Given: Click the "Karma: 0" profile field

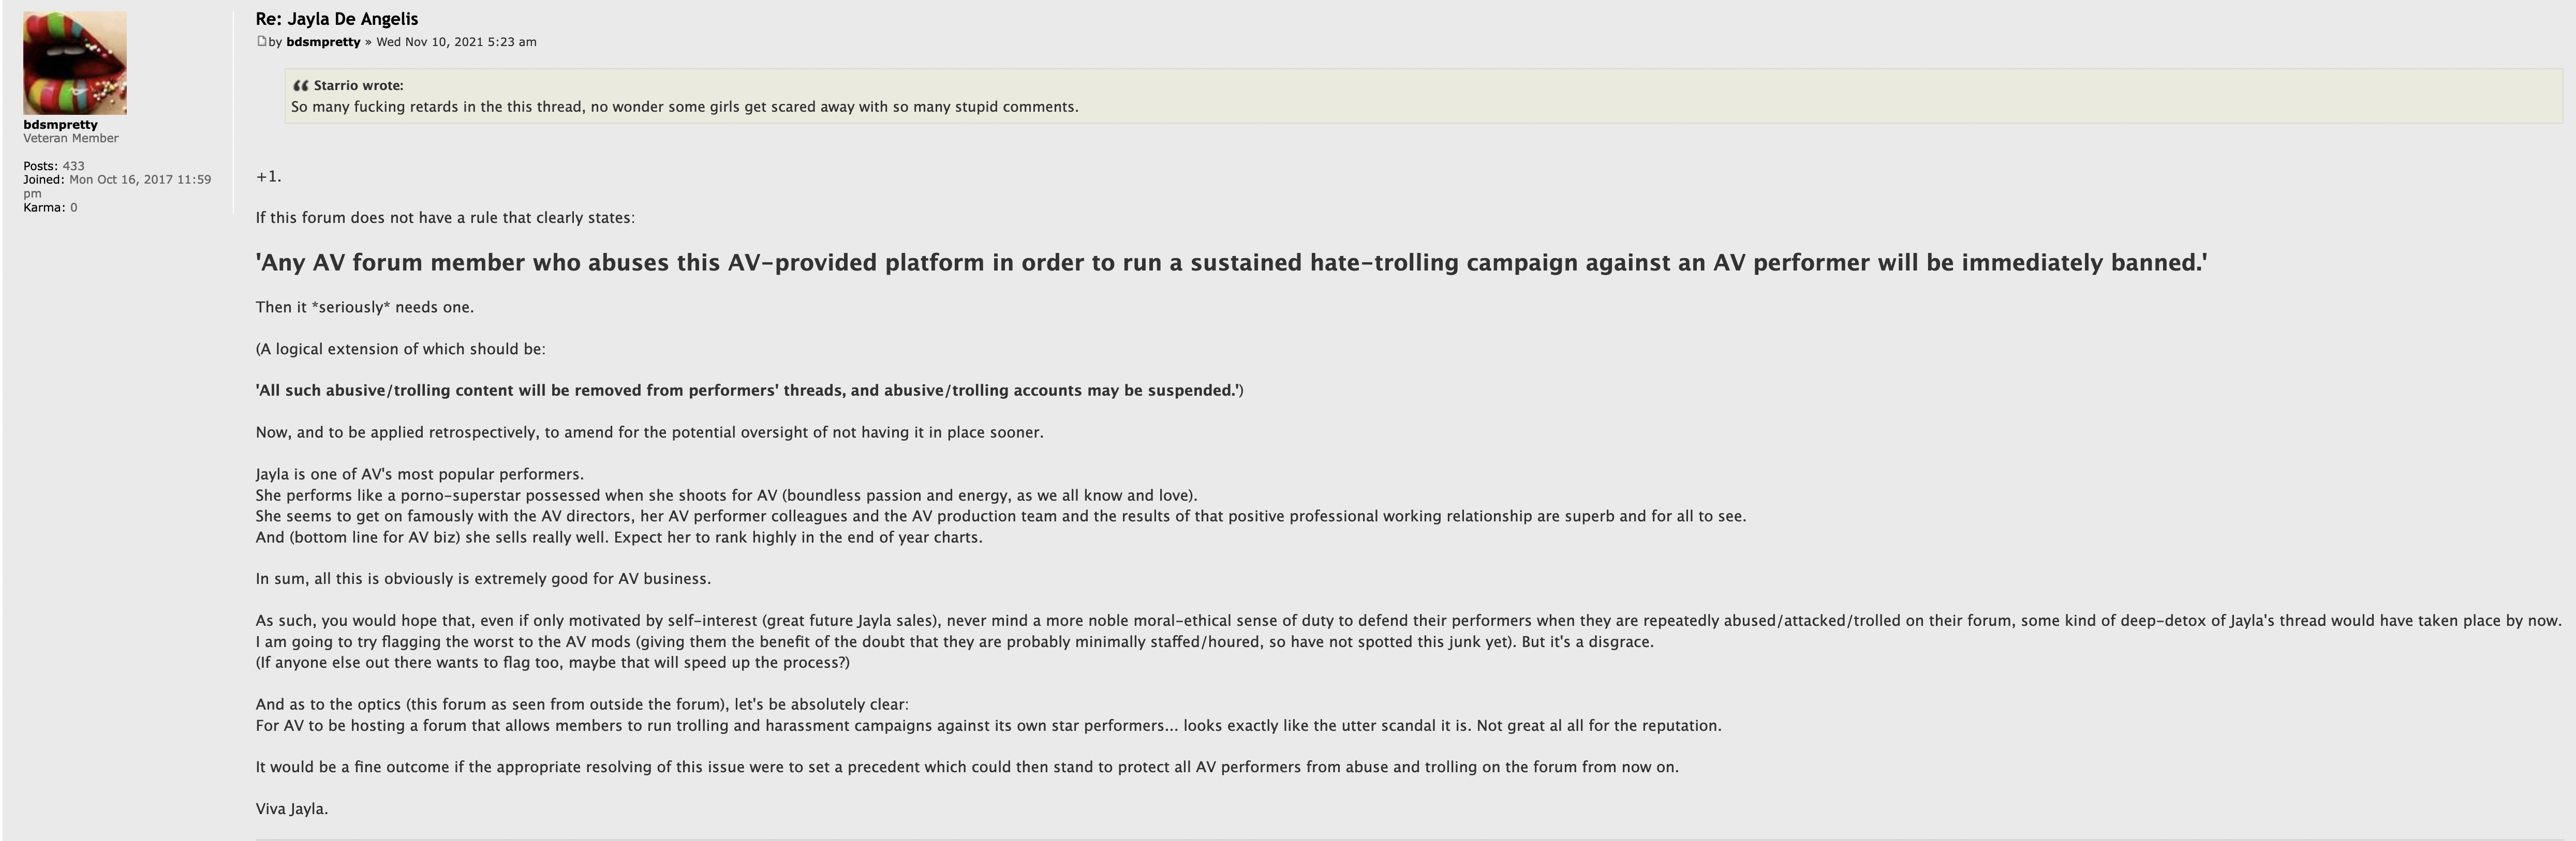Looking at the screenshot, I should [x=50, y=208].
